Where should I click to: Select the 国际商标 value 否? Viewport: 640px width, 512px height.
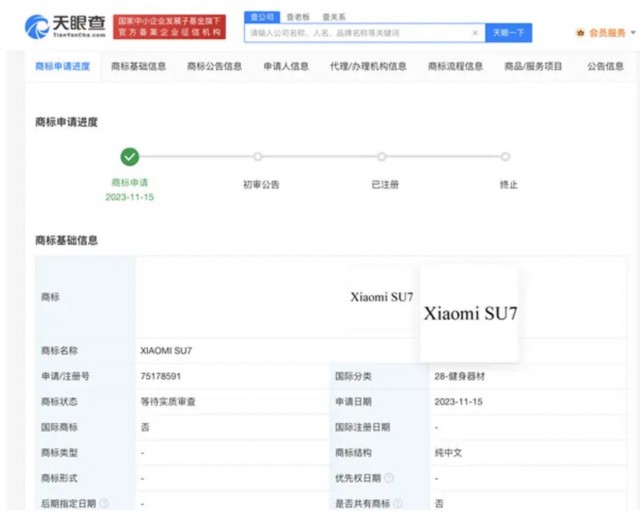tap(145, 427)
